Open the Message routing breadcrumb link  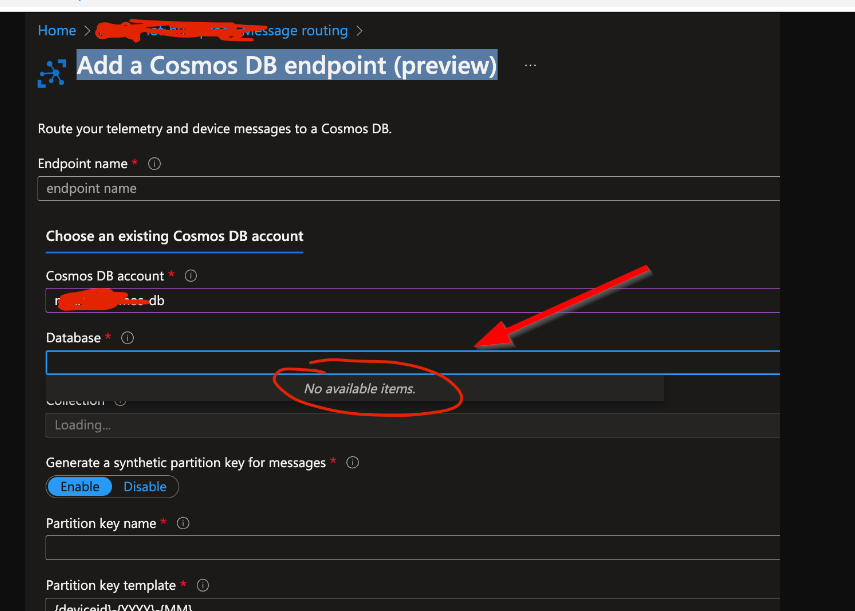click(x=294, y=31)
